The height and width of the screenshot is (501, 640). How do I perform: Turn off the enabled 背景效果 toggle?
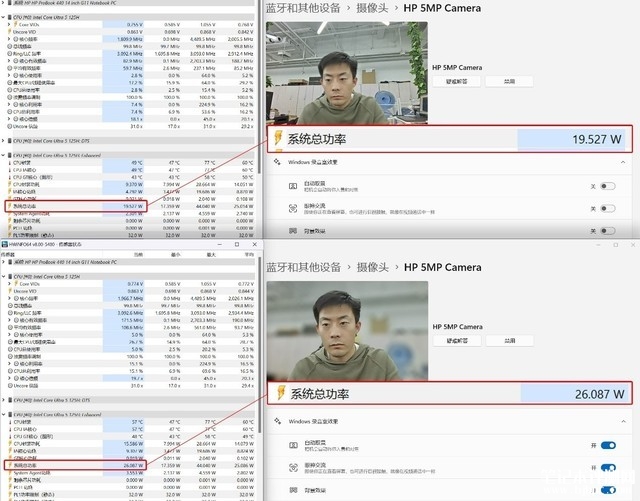pyautogui.click(x=608, y=490)
